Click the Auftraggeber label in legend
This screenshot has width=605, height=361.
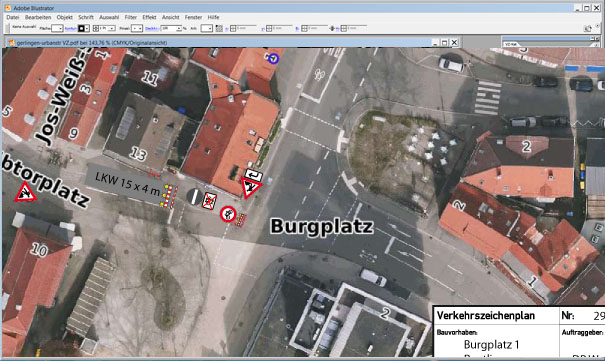tap(583, 332)
